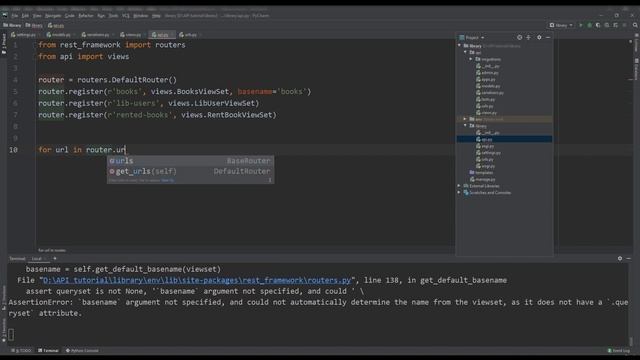Open the Event Log
Screen dimensions: 640x360
coord(619,351)
